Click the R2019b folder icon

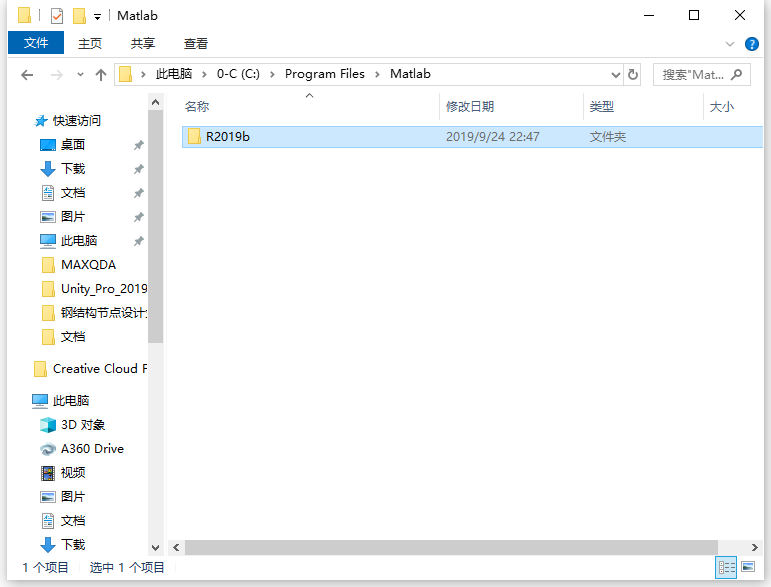tap(194, 136)
